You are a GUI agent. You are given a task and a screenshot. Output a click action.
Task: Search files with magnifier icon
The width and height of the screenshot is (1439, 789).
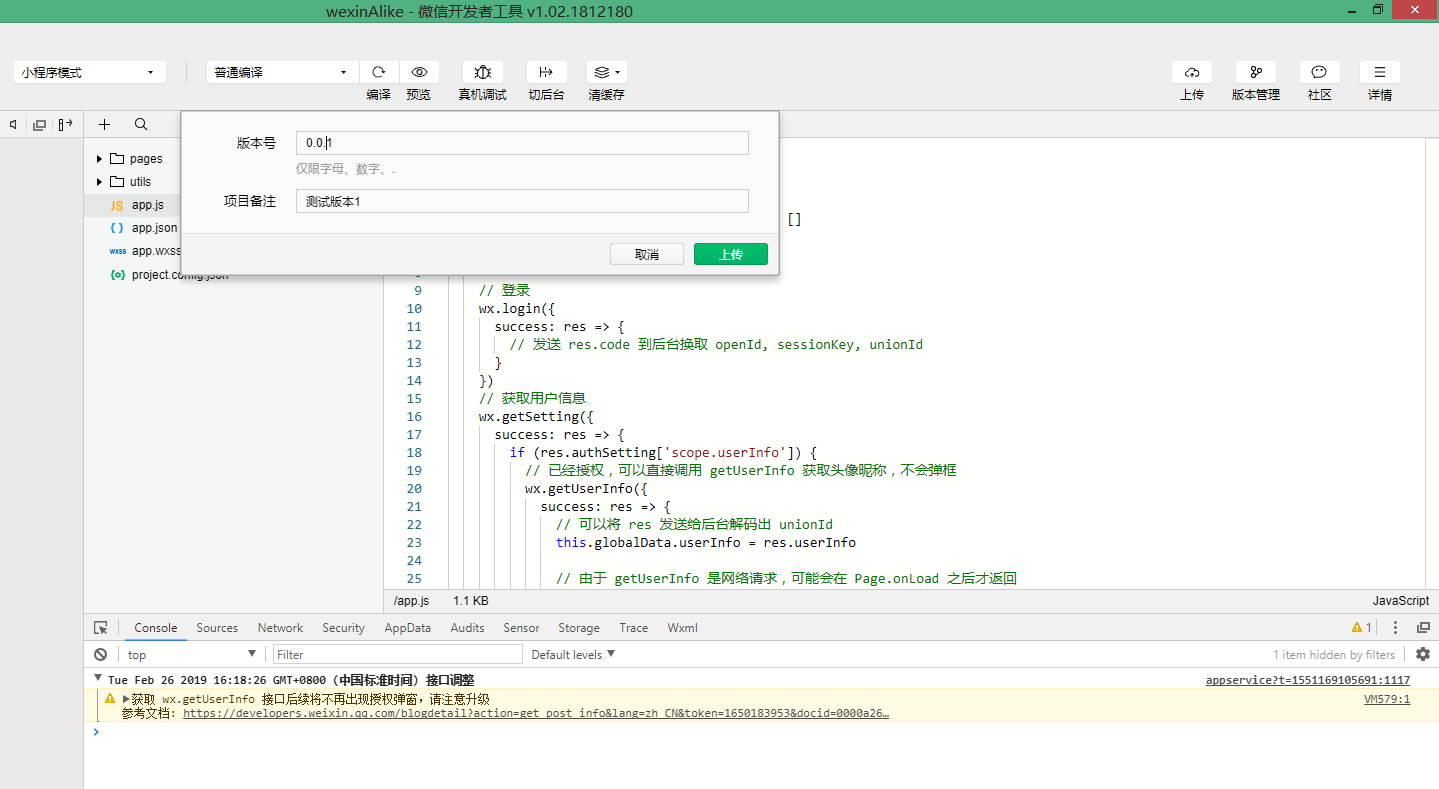[x=141, y=125]
